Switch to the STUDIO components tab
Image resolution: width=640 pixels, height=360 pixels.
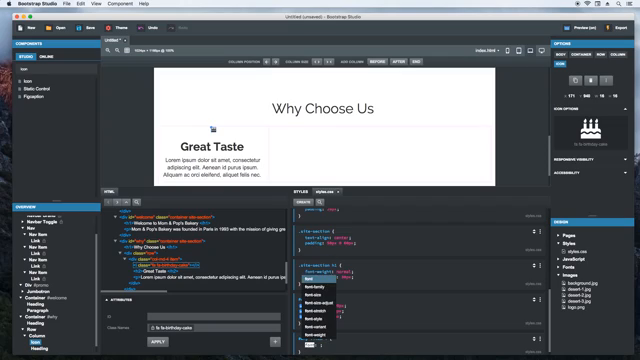tap(26, 56)
